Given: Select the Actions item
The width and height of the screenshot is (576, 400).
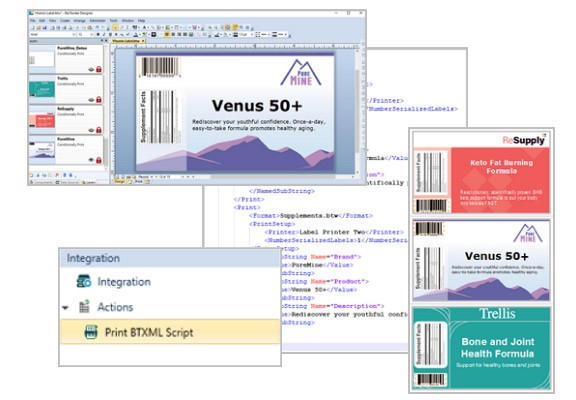Looking at the screenshot, I should 115,307.
